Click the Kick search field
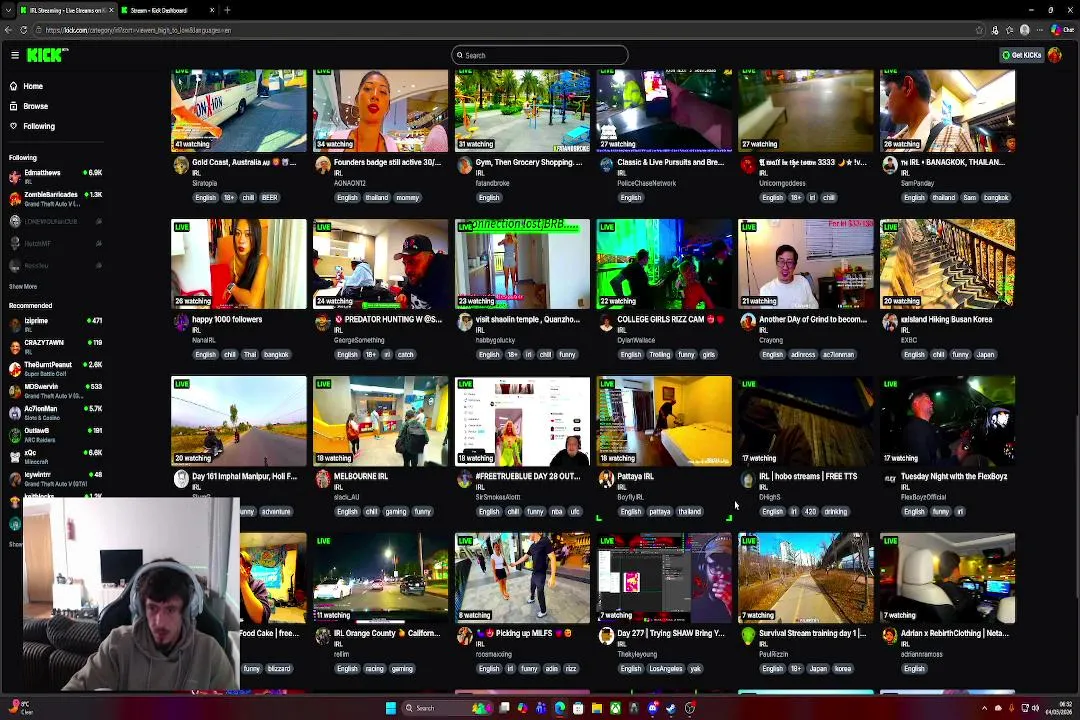The image size is (1080, 720). tap(539, 55)
